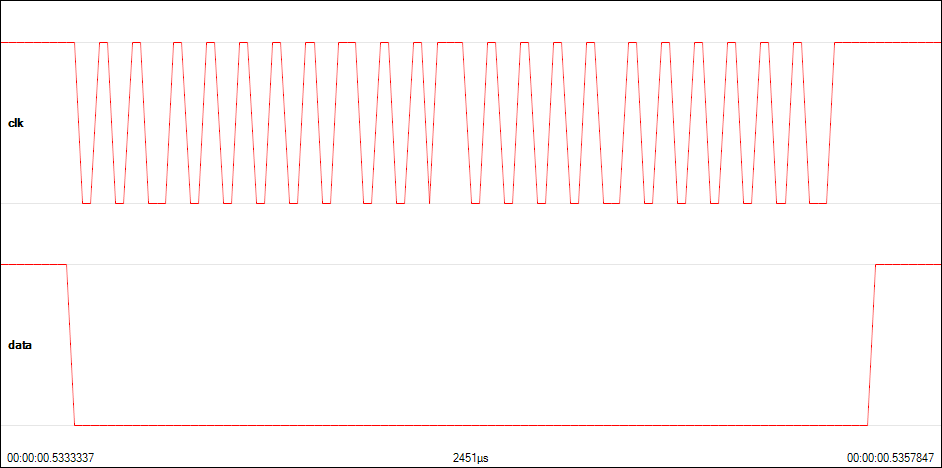Click the 2451µs duration label
Image resolution: width=942 pixels, height=468 pixels.
[470, 458]
